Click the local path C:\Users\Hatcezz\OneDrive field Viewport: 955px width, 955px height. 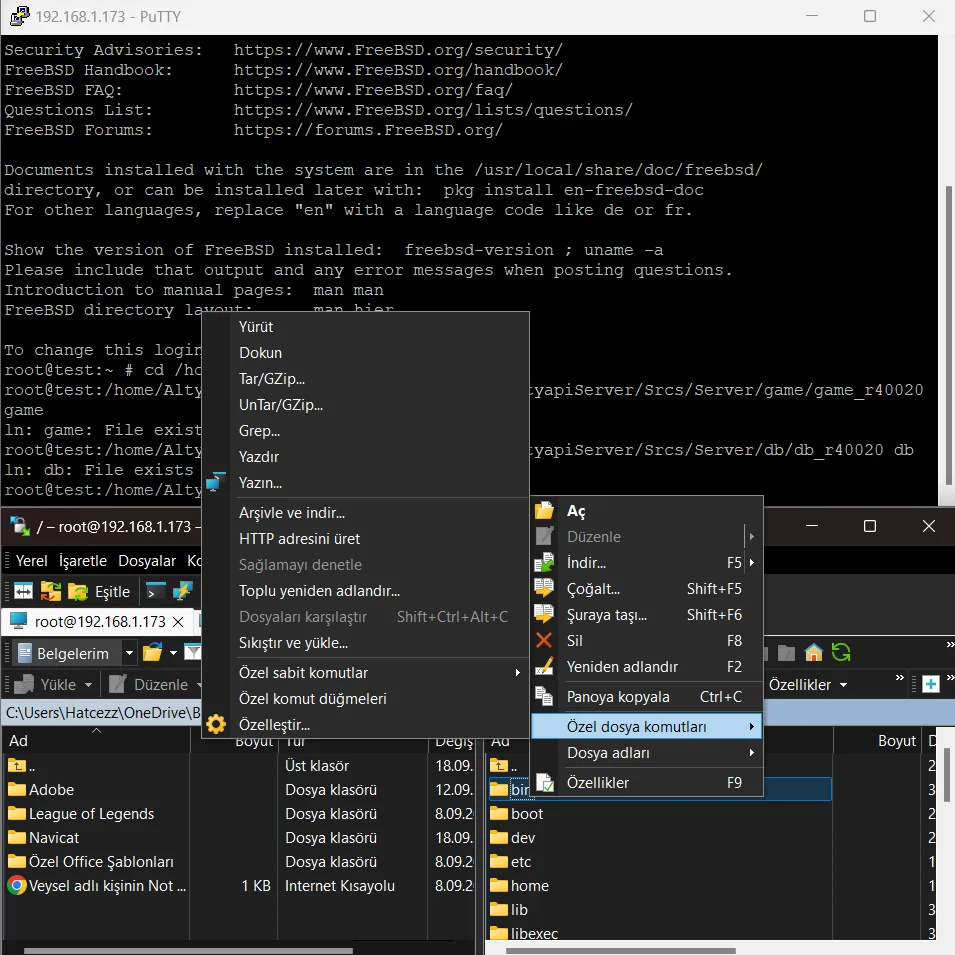pyautogui.click(x=102, y=713)
